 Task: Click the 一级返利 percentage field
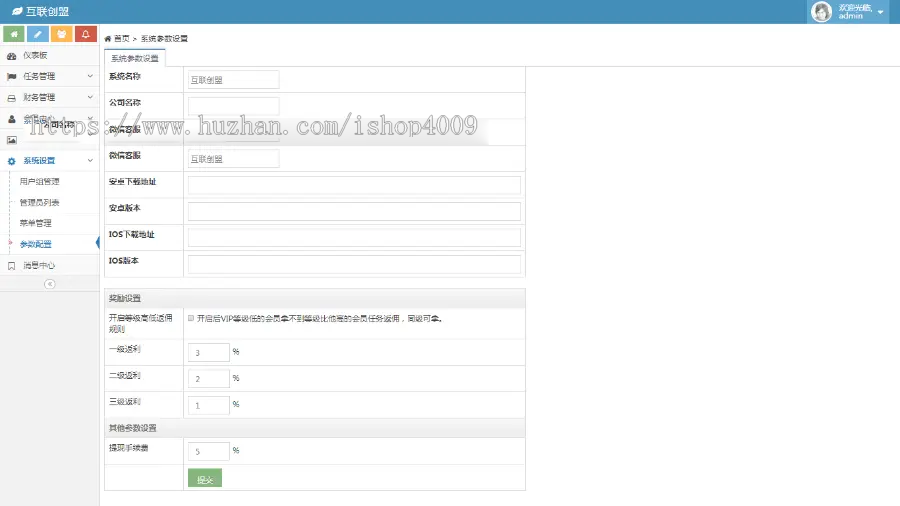pyautogui.click(x=209, y=352)
